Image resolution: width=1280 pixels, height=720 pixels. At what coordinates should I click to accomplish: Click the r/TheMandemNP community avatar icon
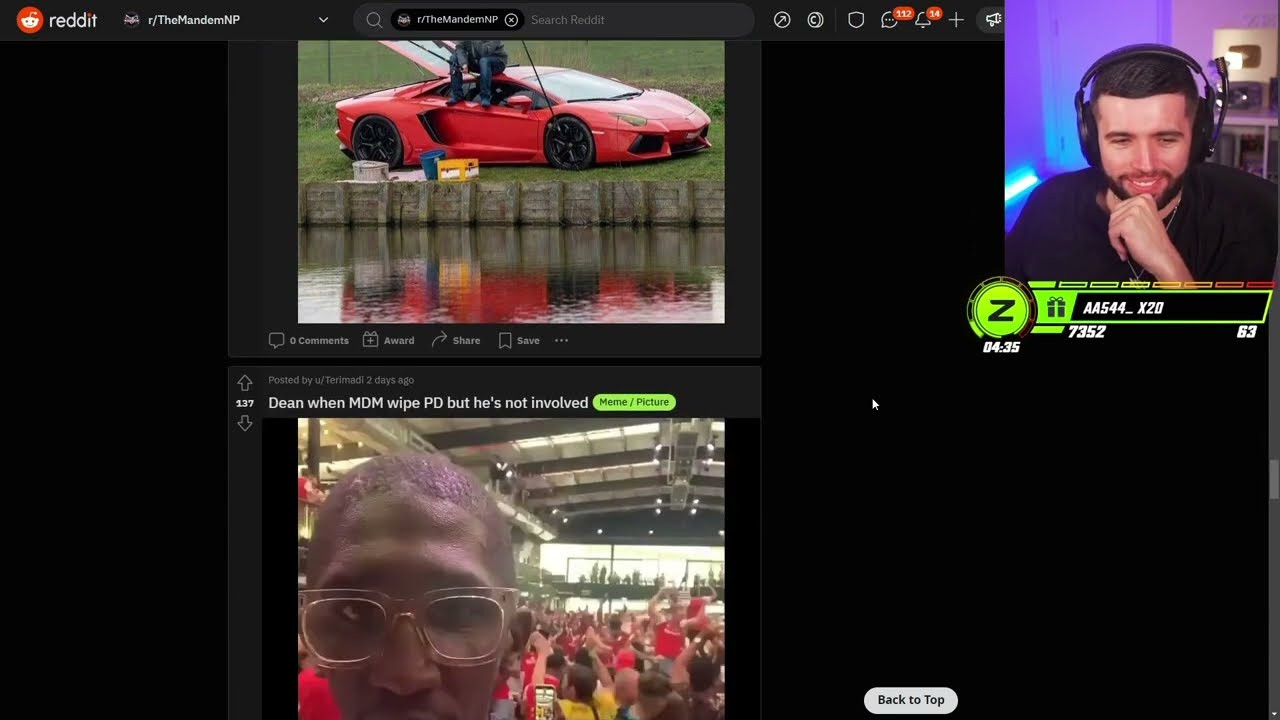tap(132, 20)
